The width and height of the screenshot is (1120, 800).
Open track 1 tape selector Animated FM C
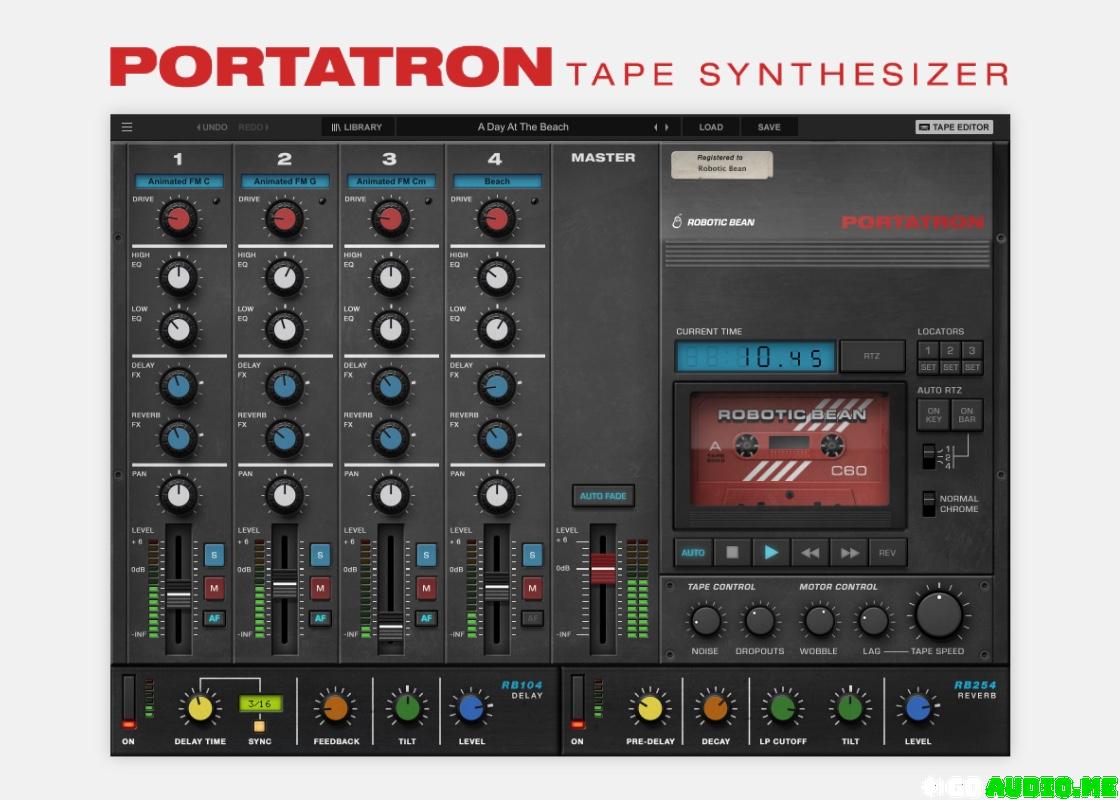(179, 182)
